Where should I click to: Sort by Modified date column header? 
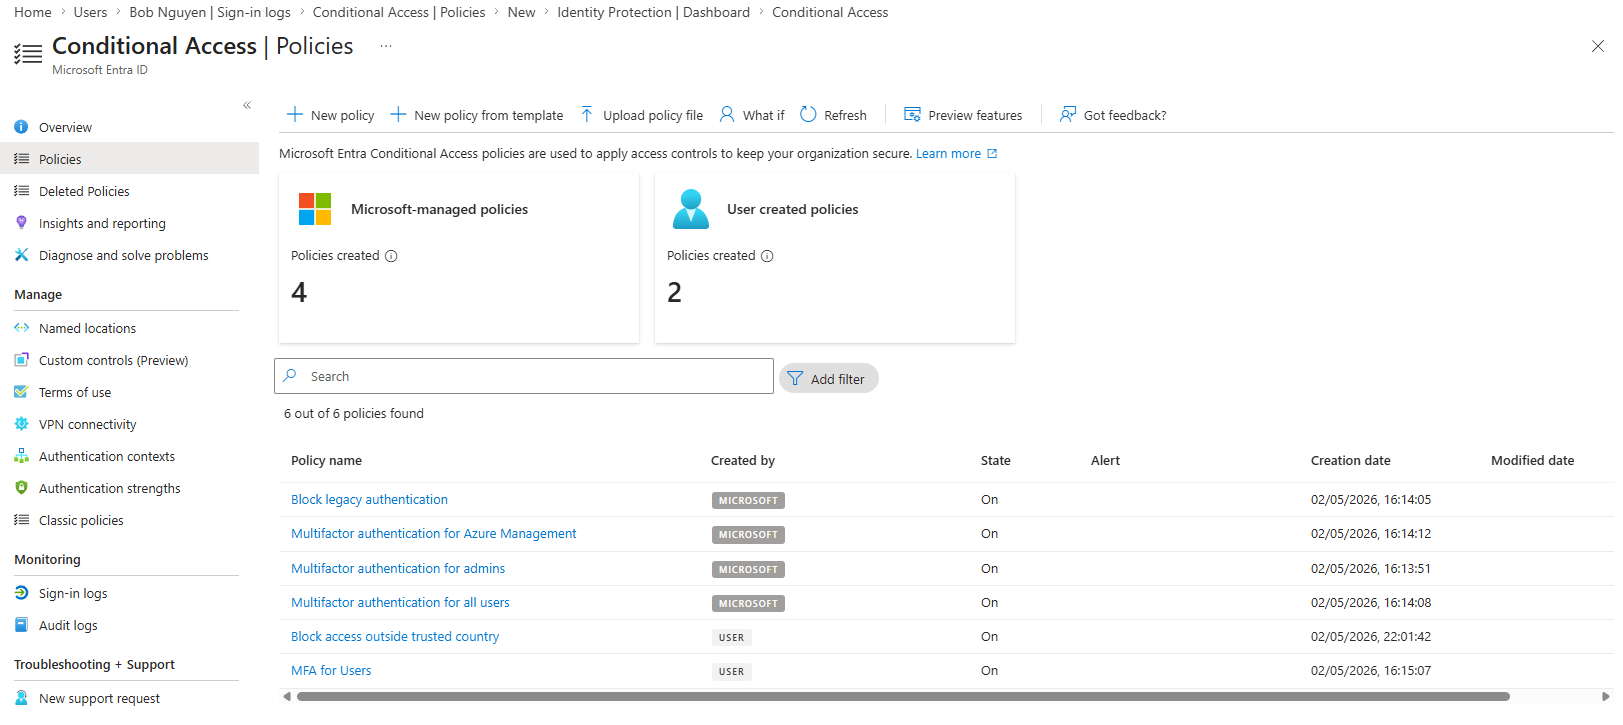coord(1532,460)
